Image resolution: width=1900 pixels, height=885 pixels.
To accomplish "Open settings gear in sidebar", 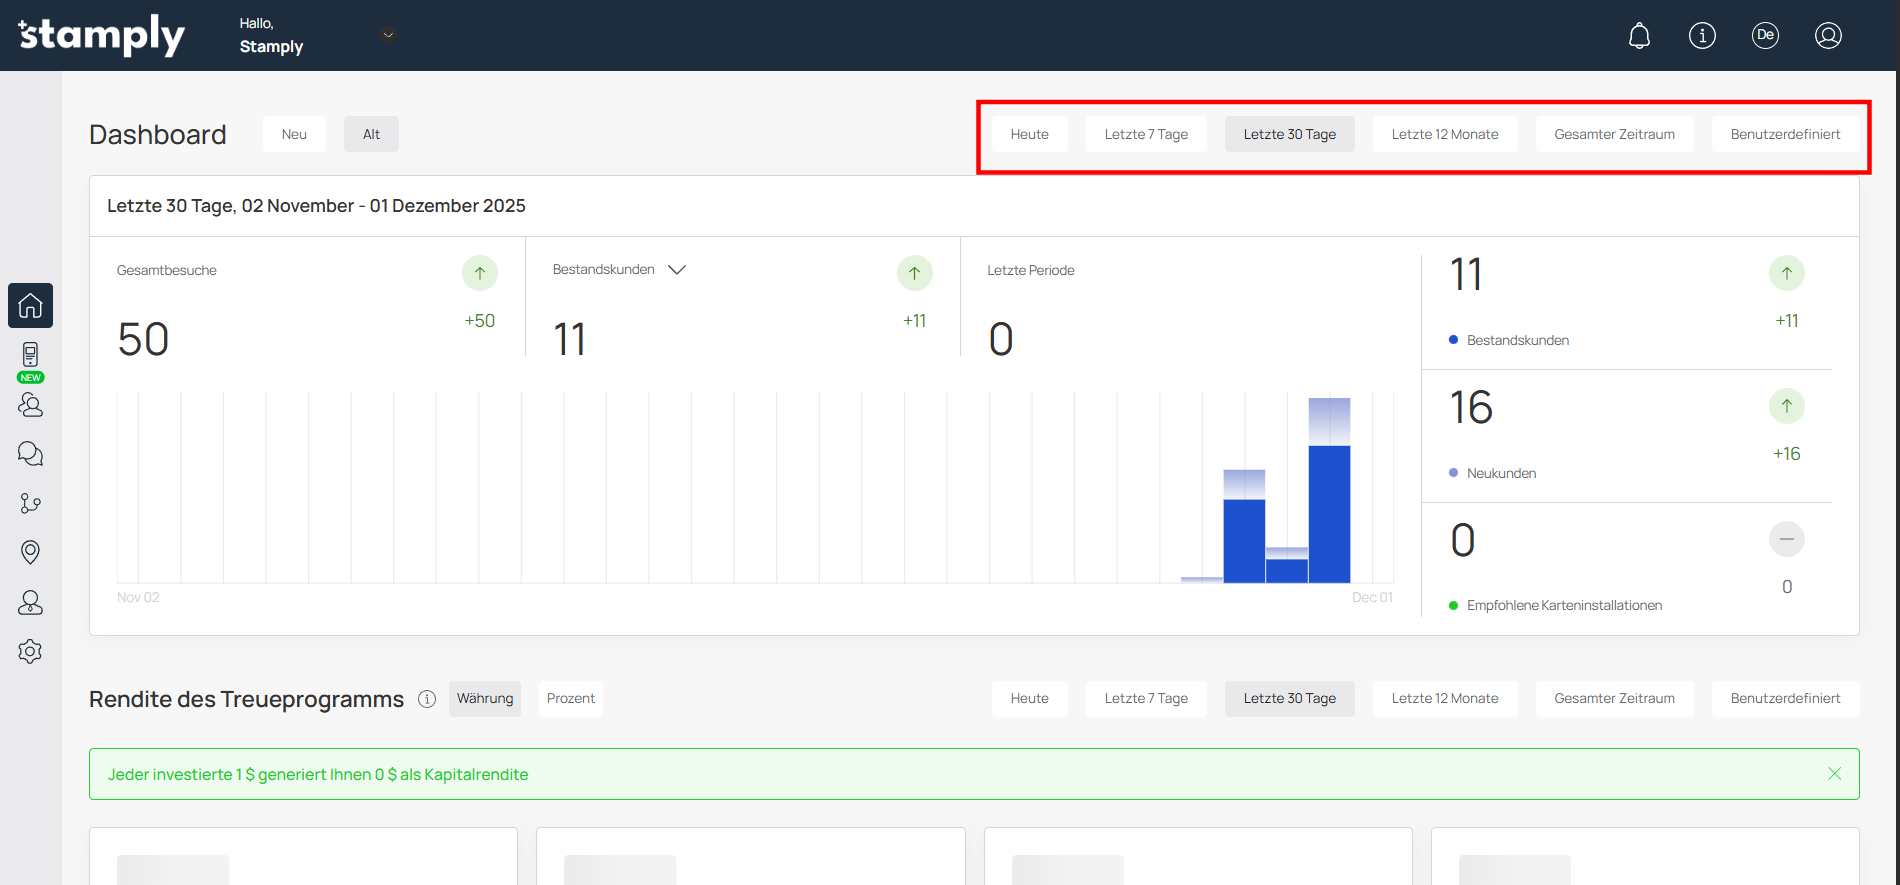I will pyautogui.click(x=30, y=651).
